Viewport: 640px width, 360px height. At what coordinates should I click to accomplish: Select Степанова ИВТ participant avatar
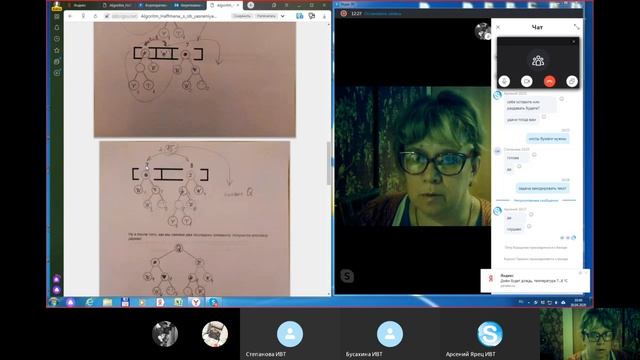click(290, 334)
